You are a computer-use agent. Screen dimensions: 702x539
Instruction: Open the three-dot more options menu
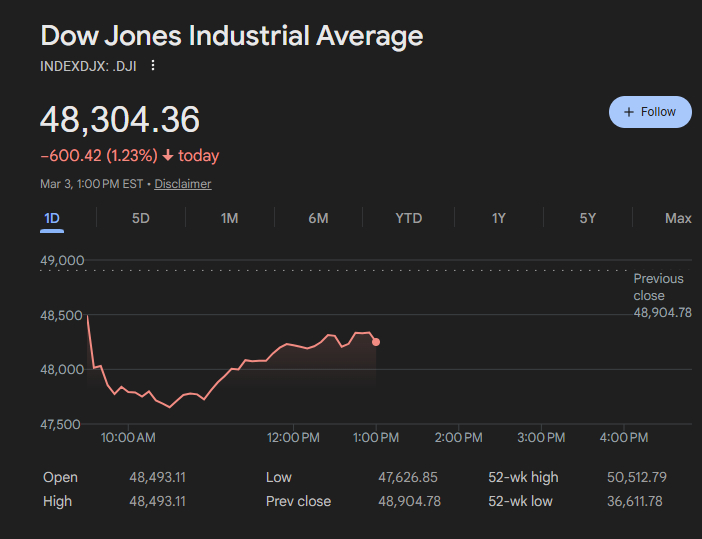pyautogui.click(x=153, y=66)
